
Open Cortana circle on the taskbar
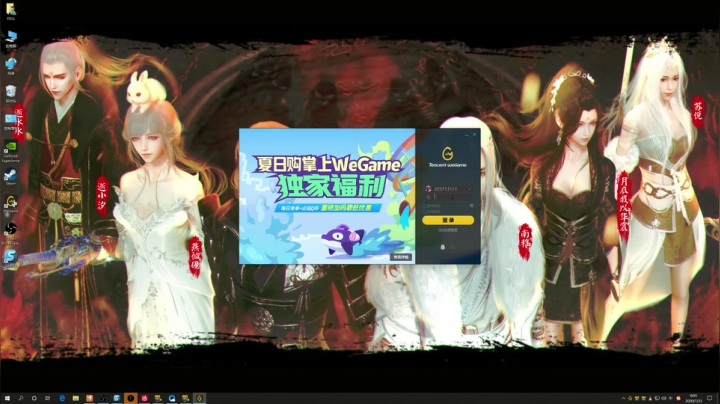pos(34,398)
